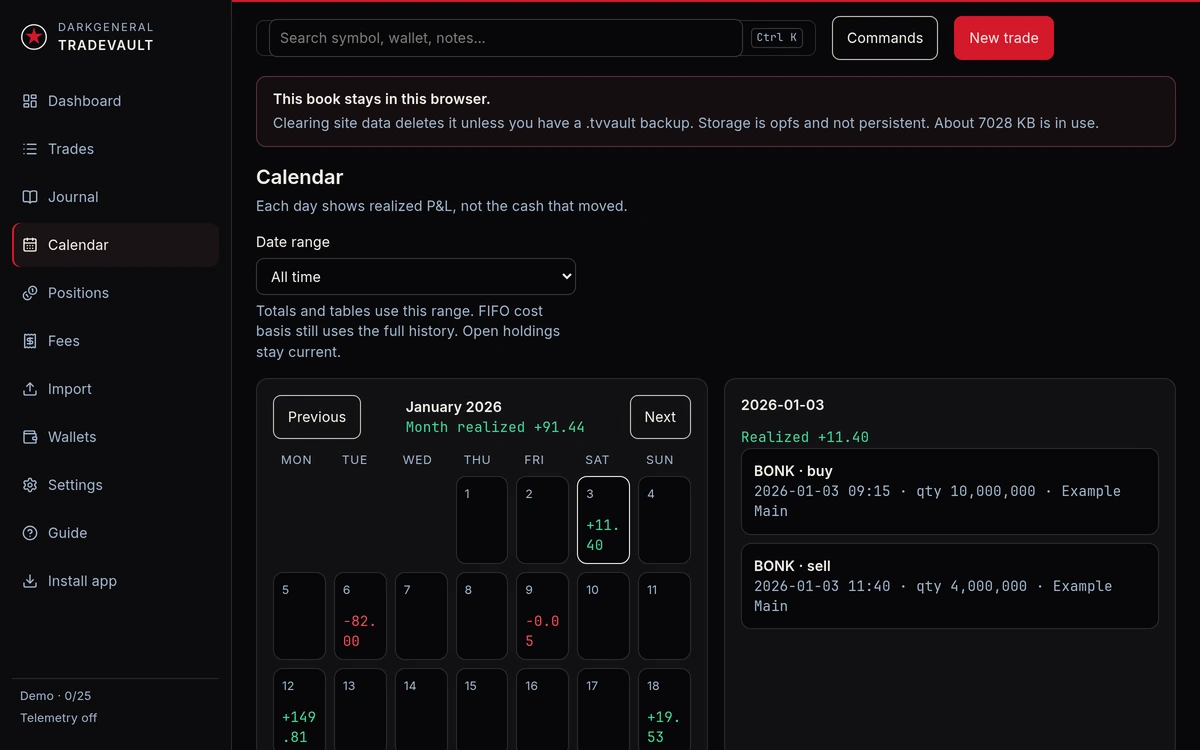Screen dimensions: 1200x750
Task: Click the TradeVault star logo
Action: click(x=34, y=37)
